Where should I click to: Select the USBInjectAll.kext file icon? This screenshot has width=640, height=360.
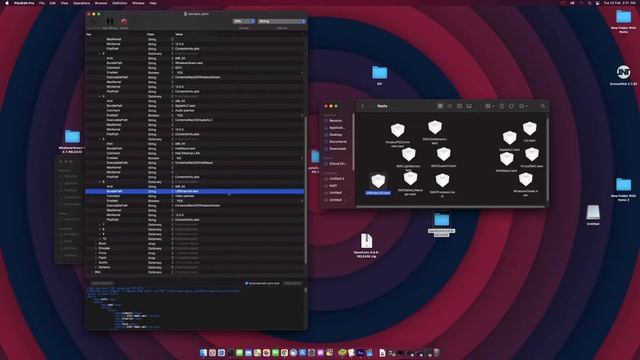pos(378,181)
